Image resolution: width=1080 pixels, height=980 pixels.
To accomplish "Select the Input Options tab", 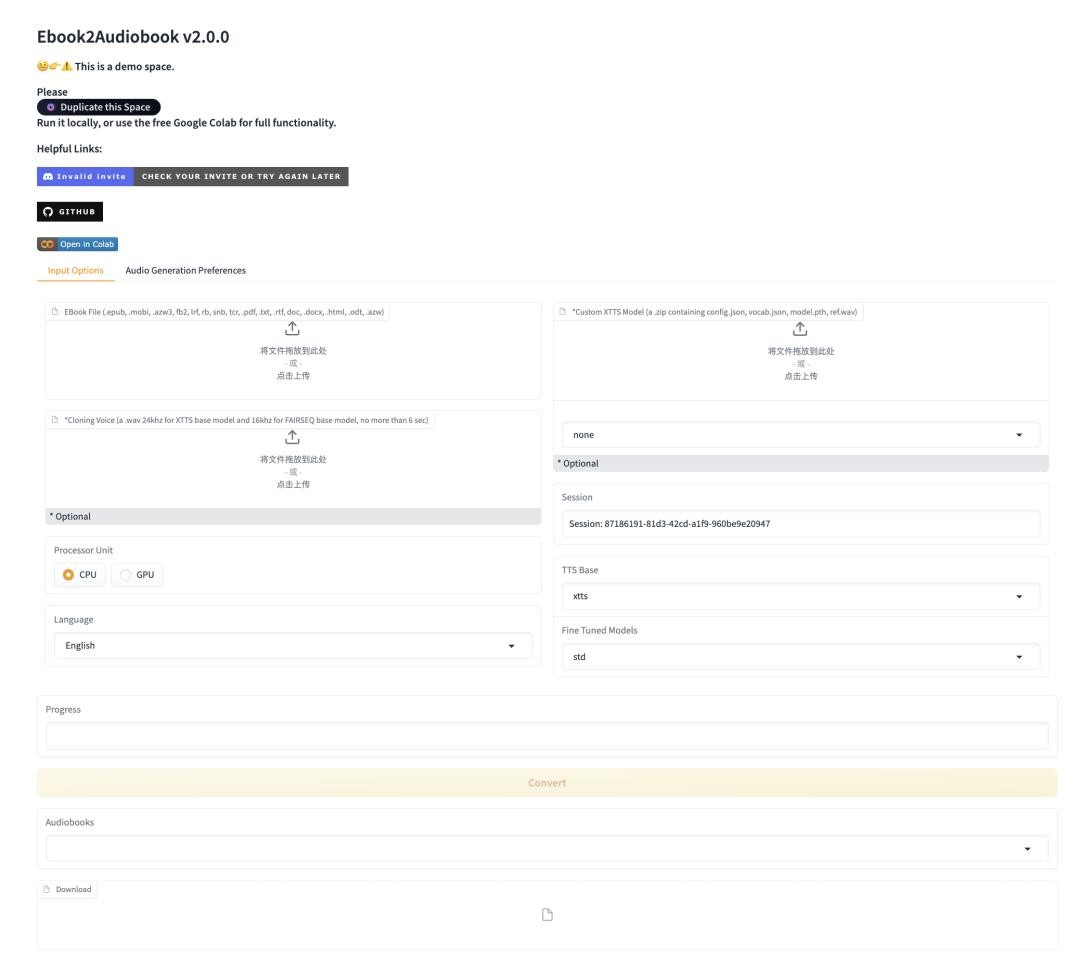I will (x=76, y=270).
